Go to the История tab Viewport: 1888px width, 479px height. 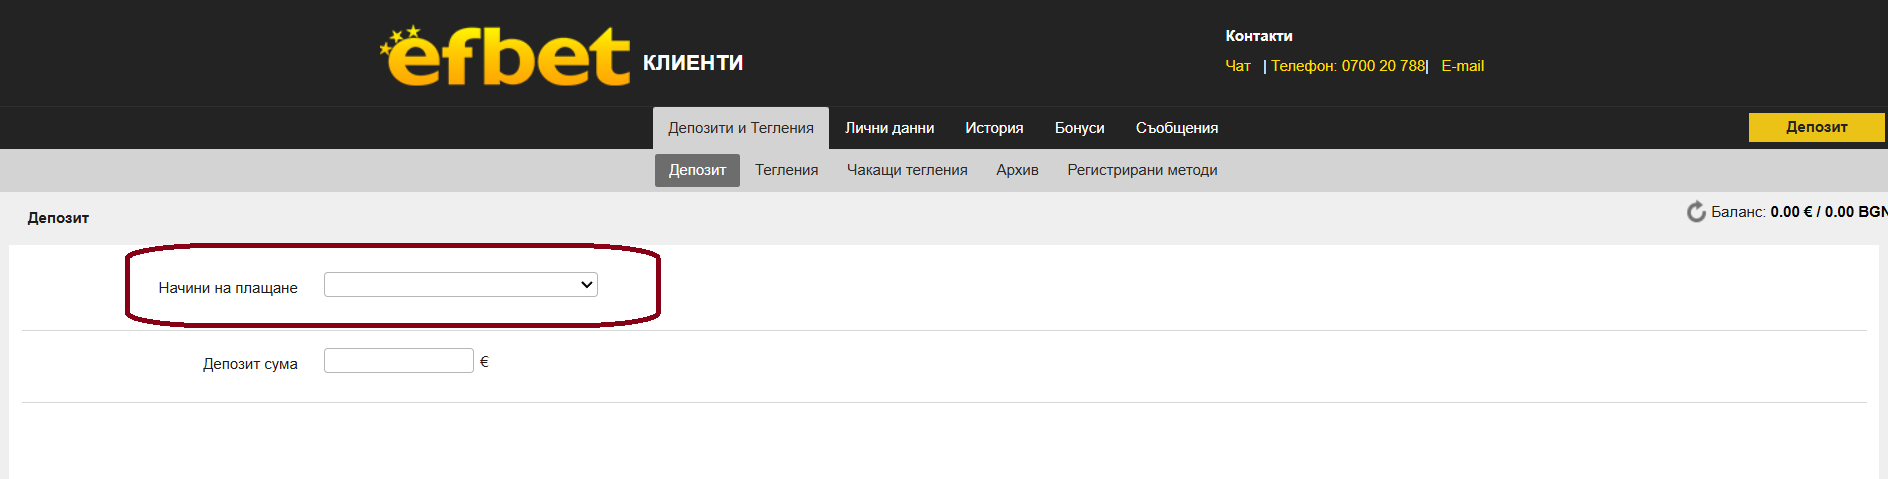[x=994, y=128]
